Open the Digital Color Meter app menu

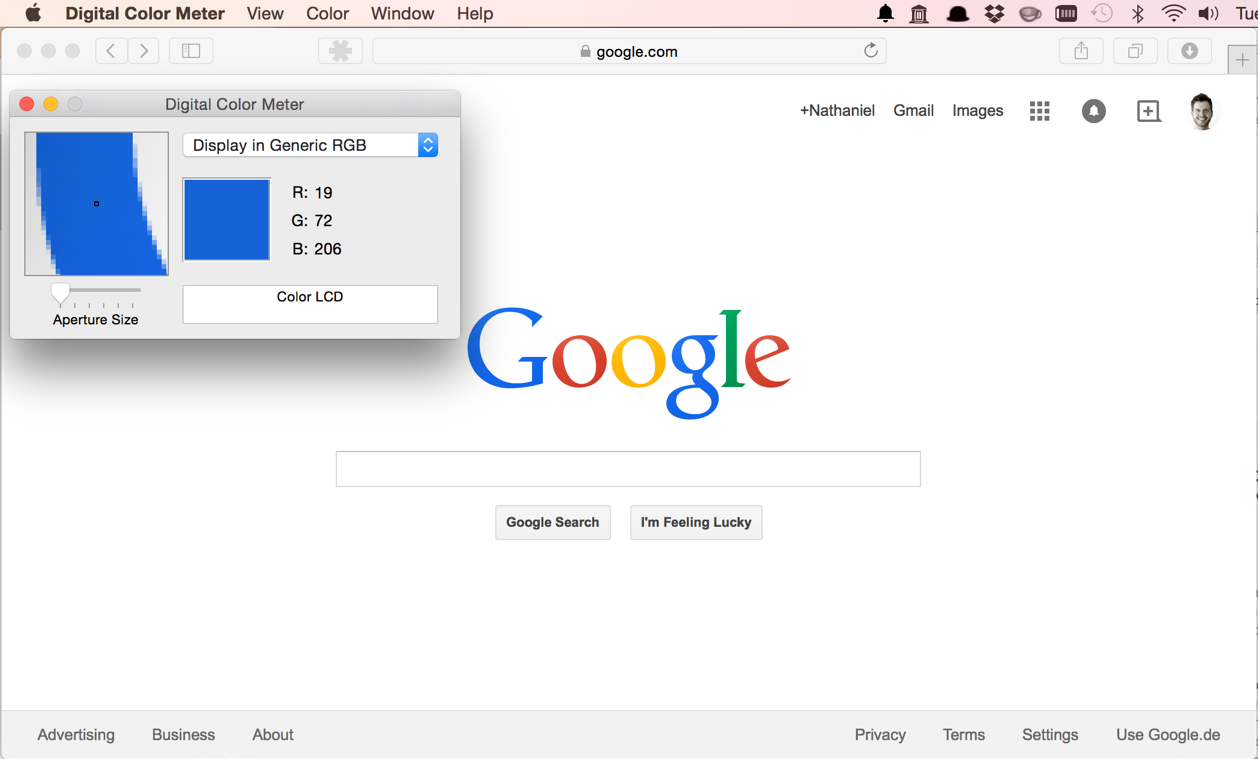click(145, 14)
